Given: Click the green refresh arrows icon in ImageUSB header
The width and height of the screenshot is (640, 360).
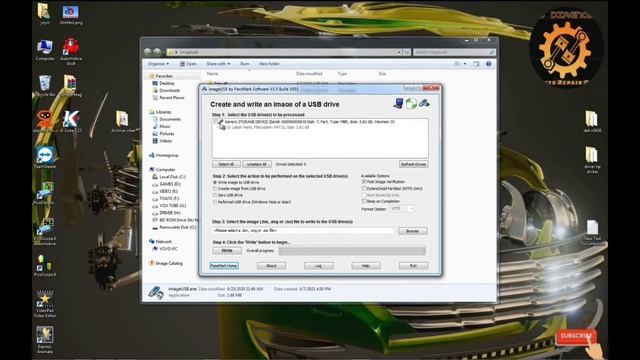Looking at the screenshot, I should pyautogui.click(x=411, y=103).
